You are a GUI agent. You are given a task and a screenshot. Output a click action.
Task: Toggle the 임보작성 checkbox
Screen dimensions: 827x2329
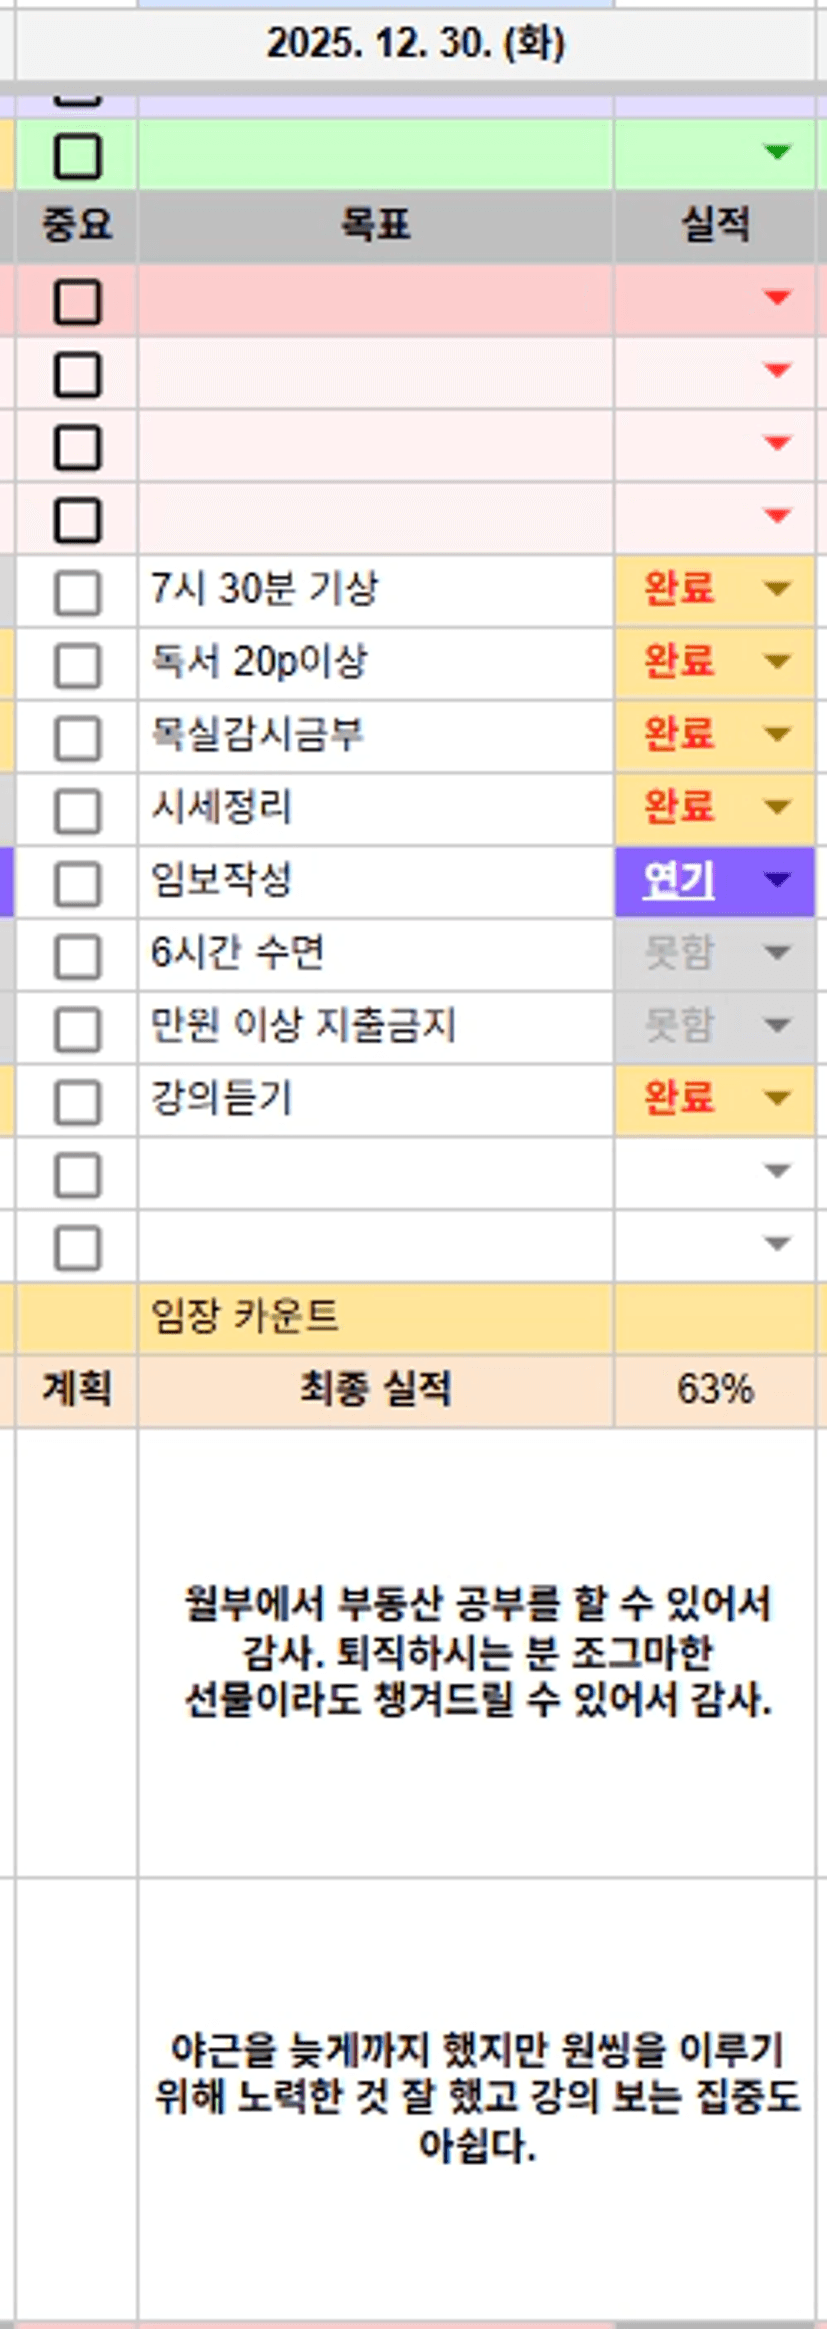tap(77, 883)
